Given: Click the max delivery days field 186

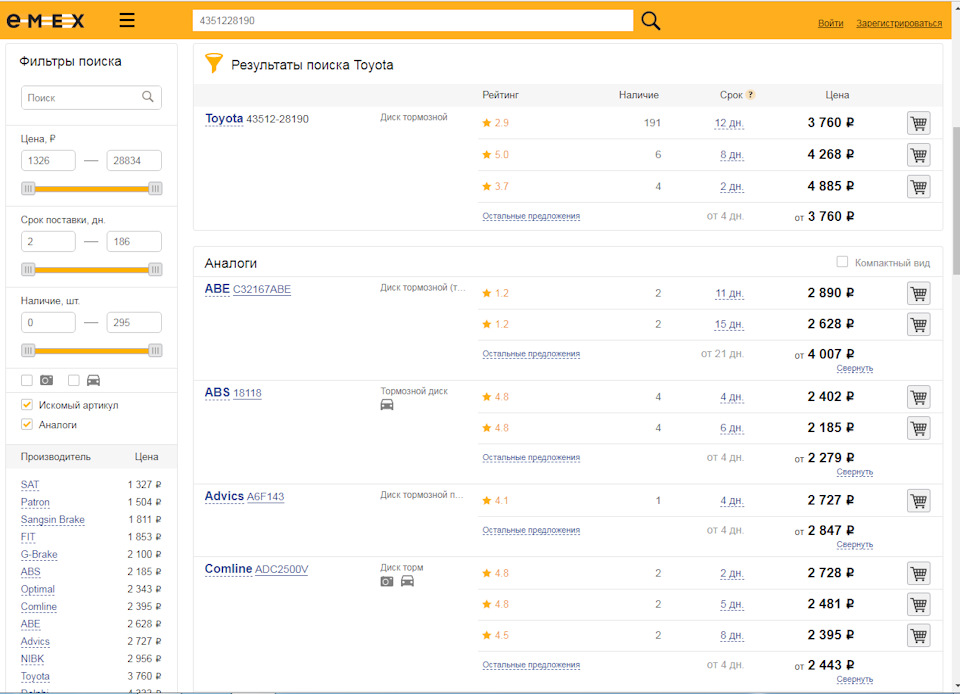Looking at the screenshot, I should [x=134, y=241].
